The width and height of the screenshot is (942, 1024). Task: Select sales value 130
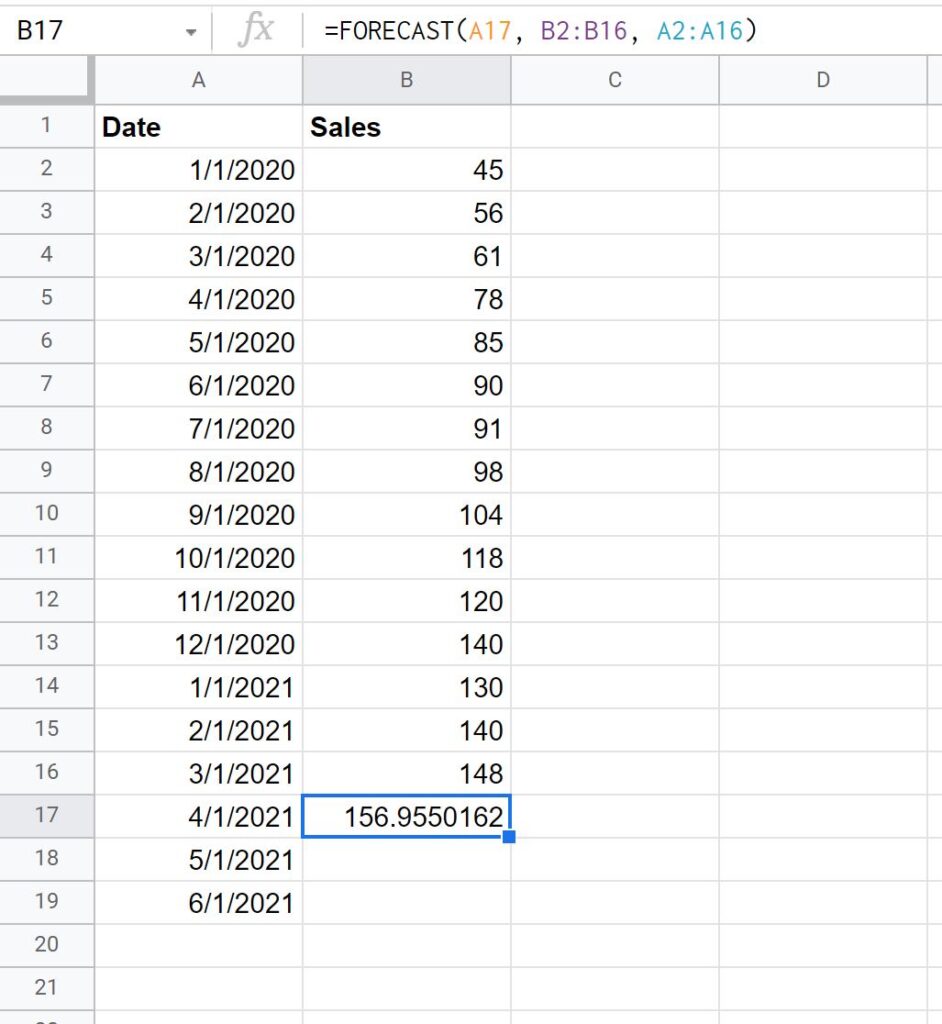click(x=406, y=687)
